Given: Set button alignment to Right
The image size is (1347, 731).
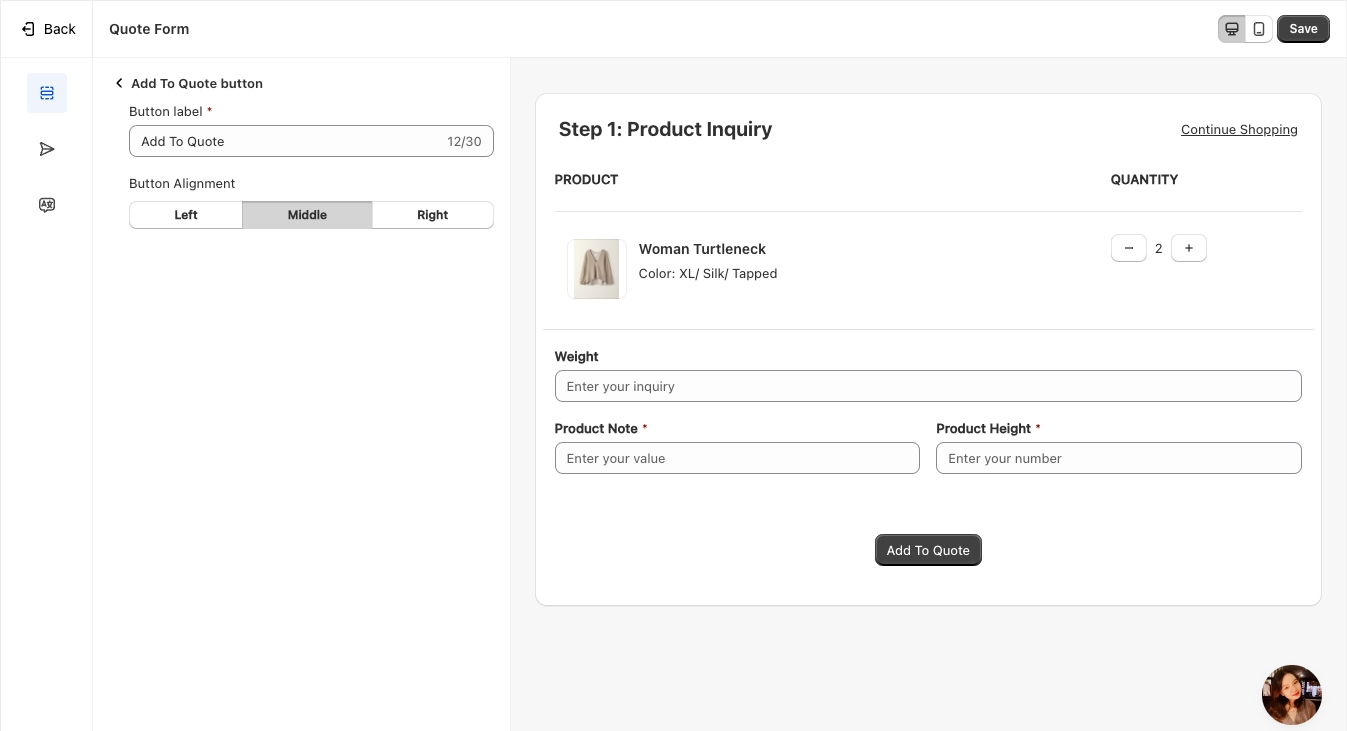Looking at the screenshot, I should (432, 215).
